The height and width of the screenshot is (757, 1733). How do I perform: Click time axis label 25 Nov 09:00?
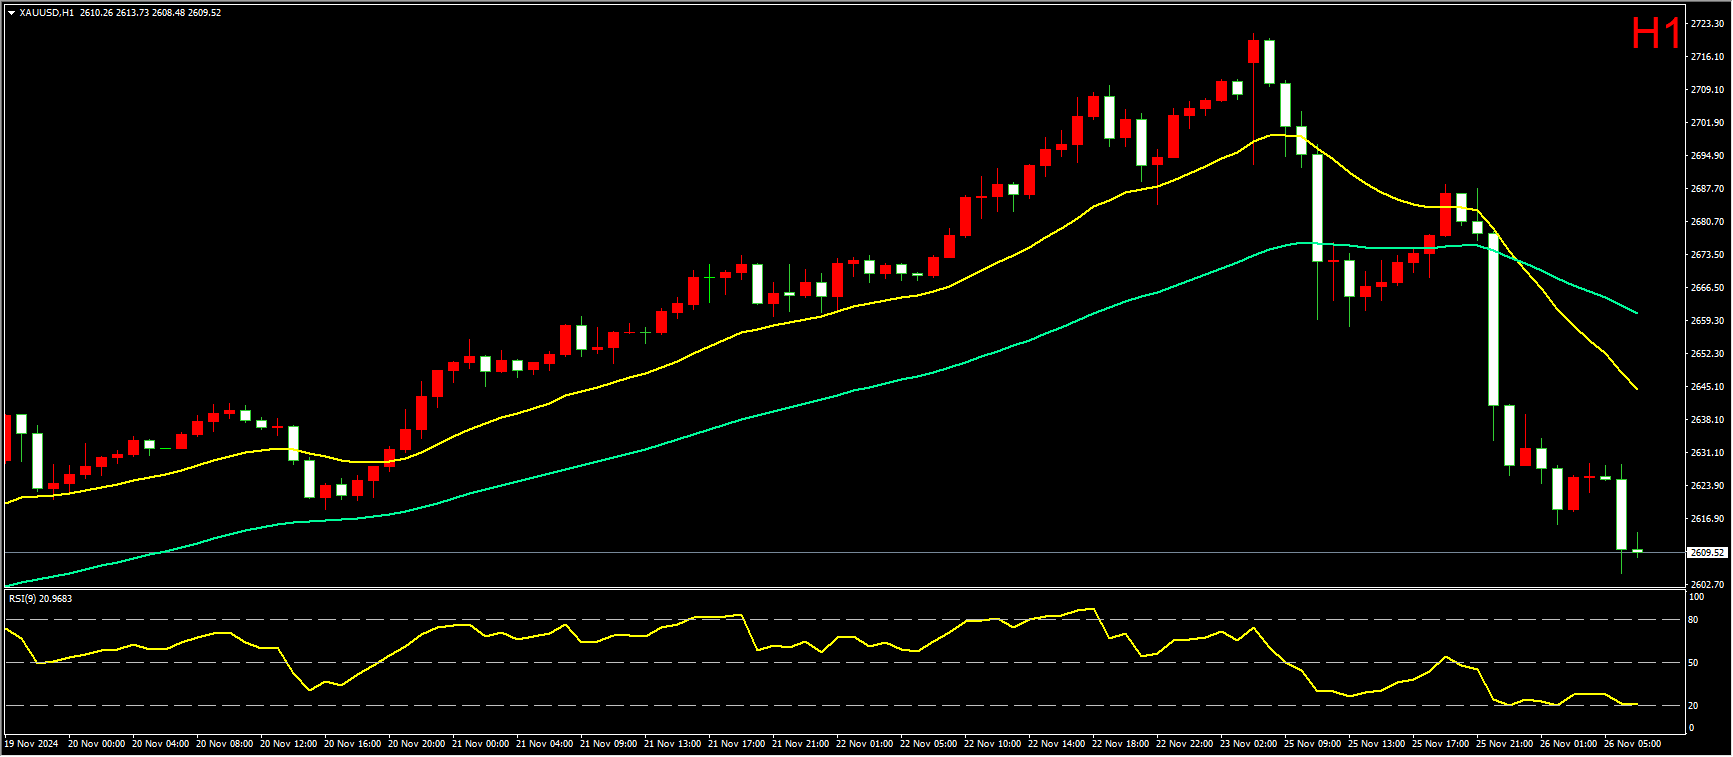[1312, 744]
